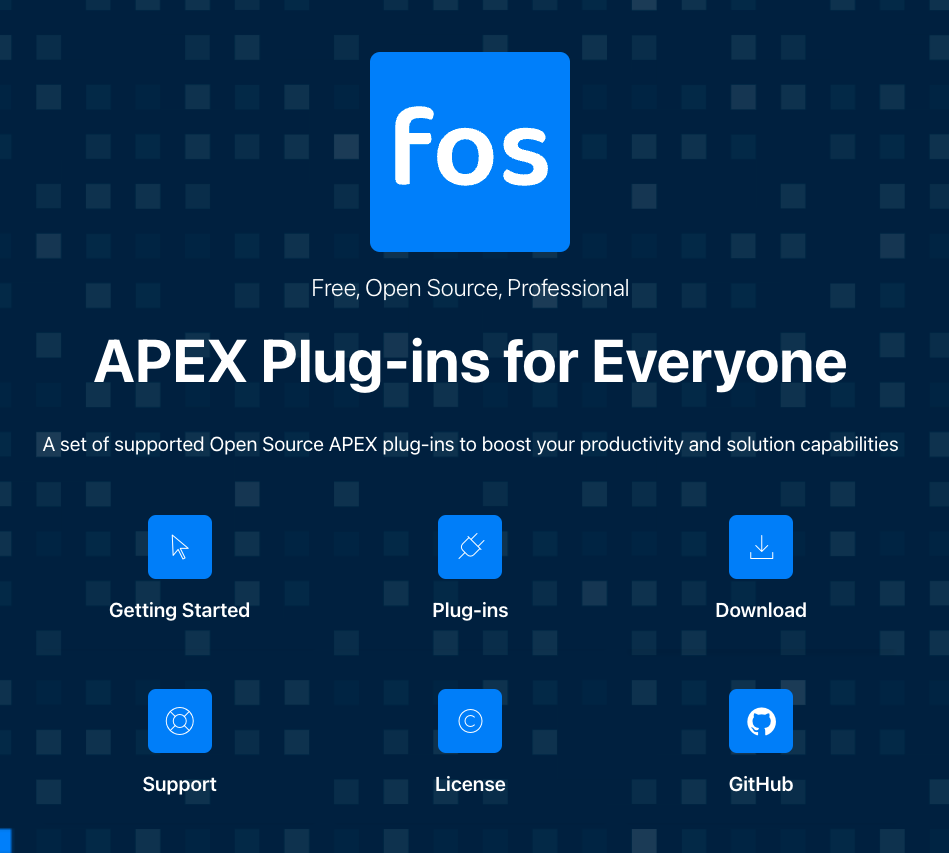Follow the Getting Started text link
The image size is (949, 853).
coord(179,610)
